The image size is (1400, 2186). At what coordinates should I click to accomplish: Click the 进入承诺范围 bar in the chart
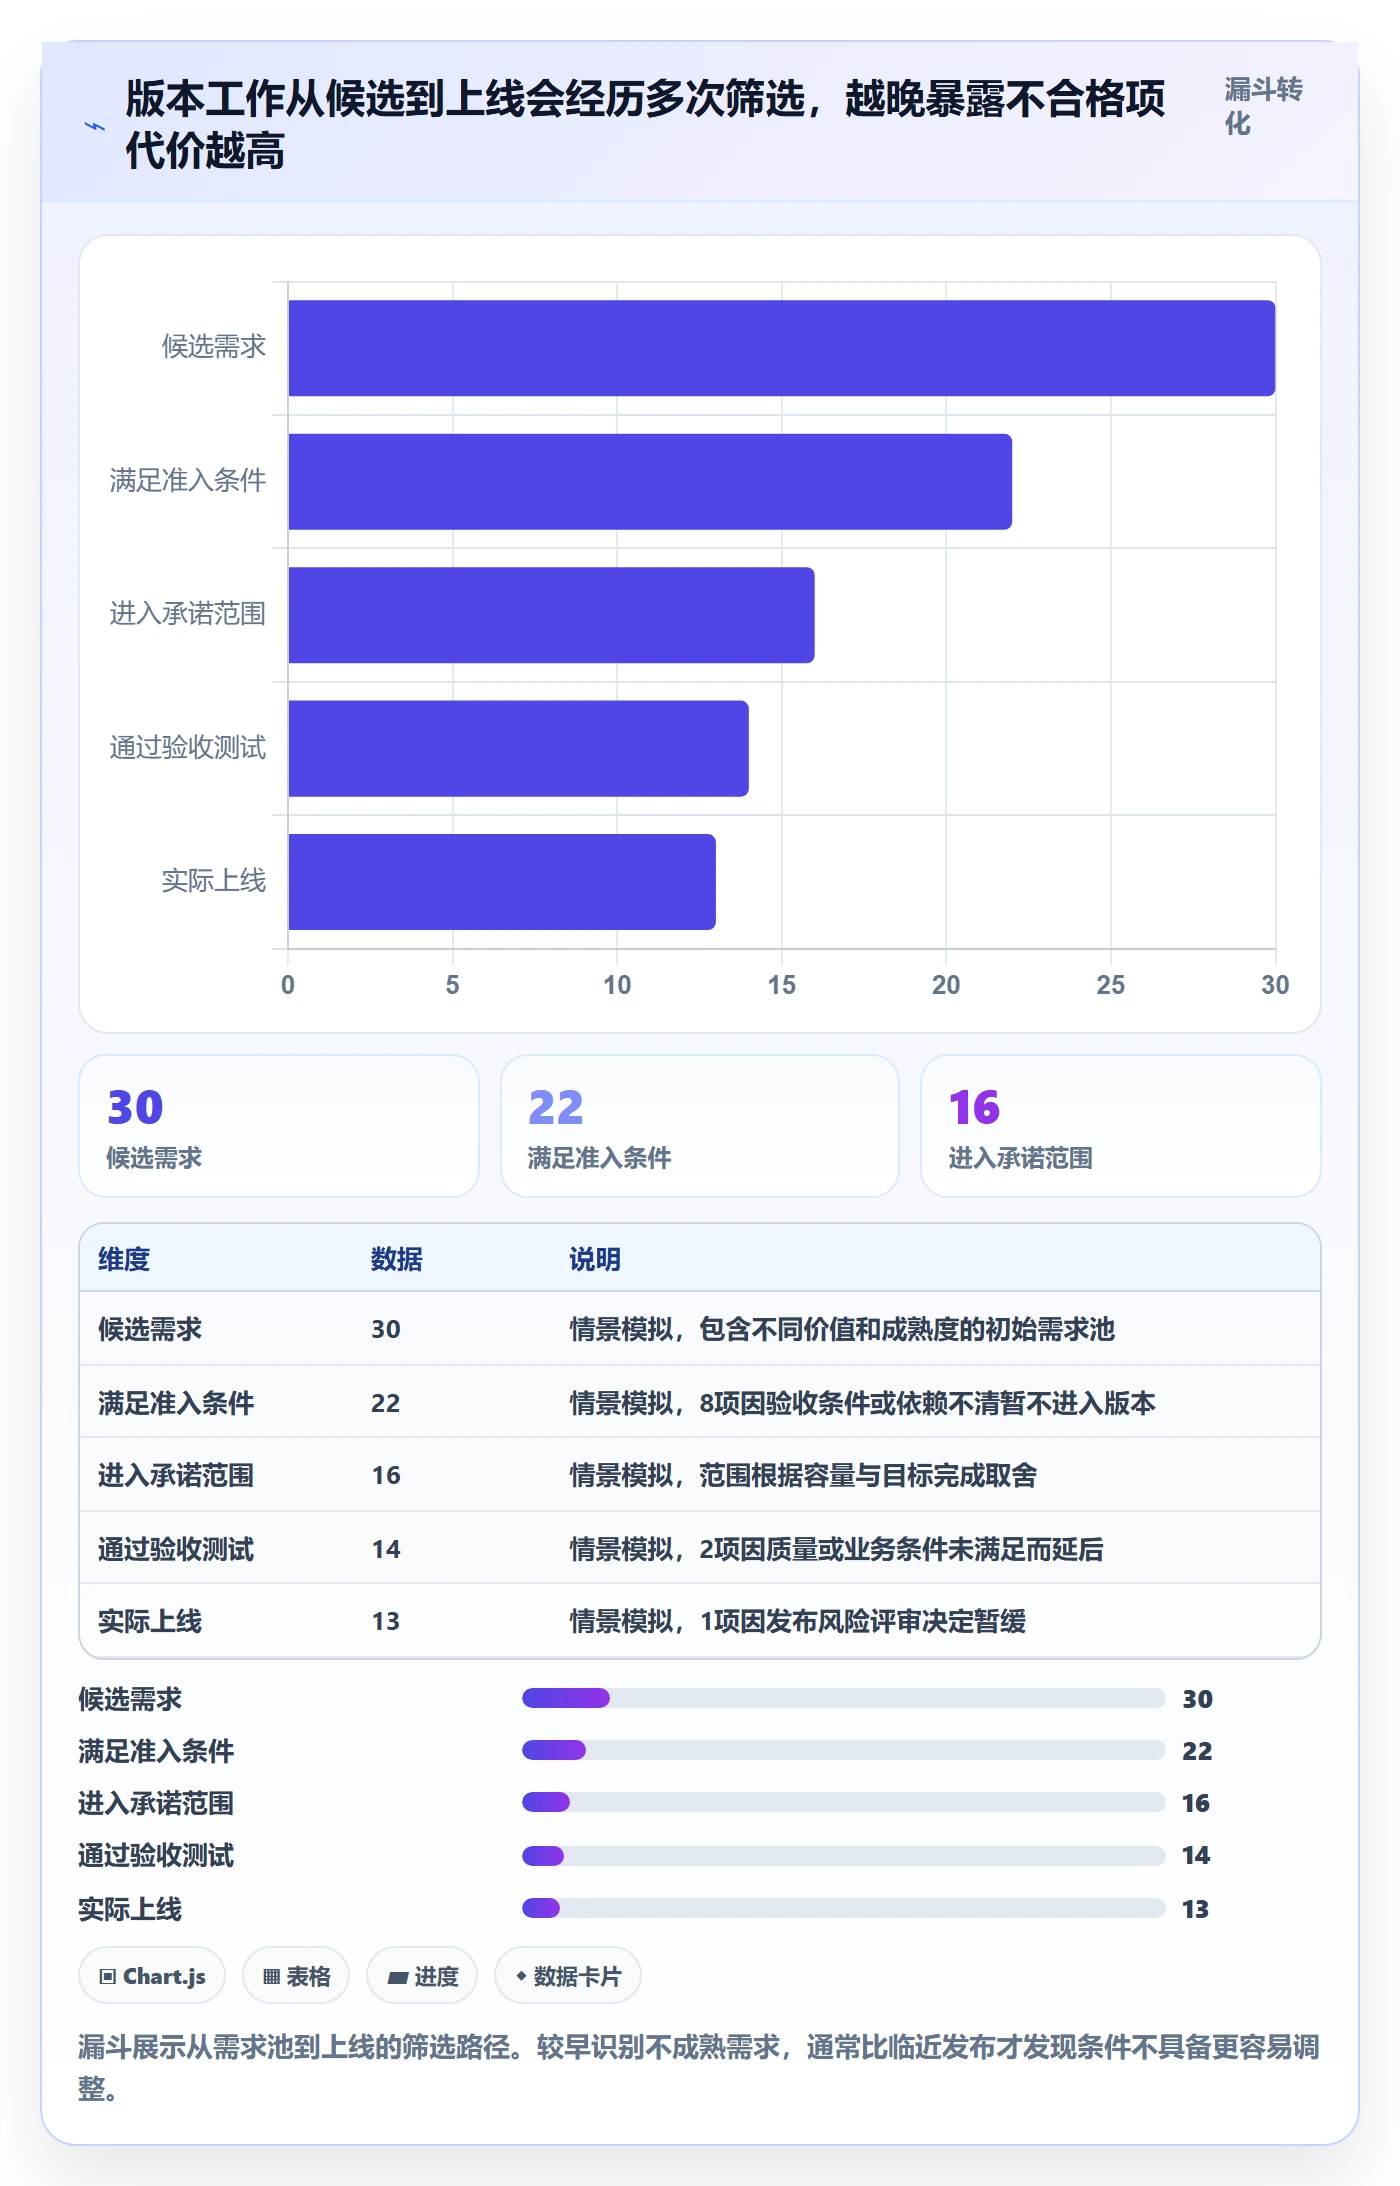pyautogui.click(x=551, y=615)
